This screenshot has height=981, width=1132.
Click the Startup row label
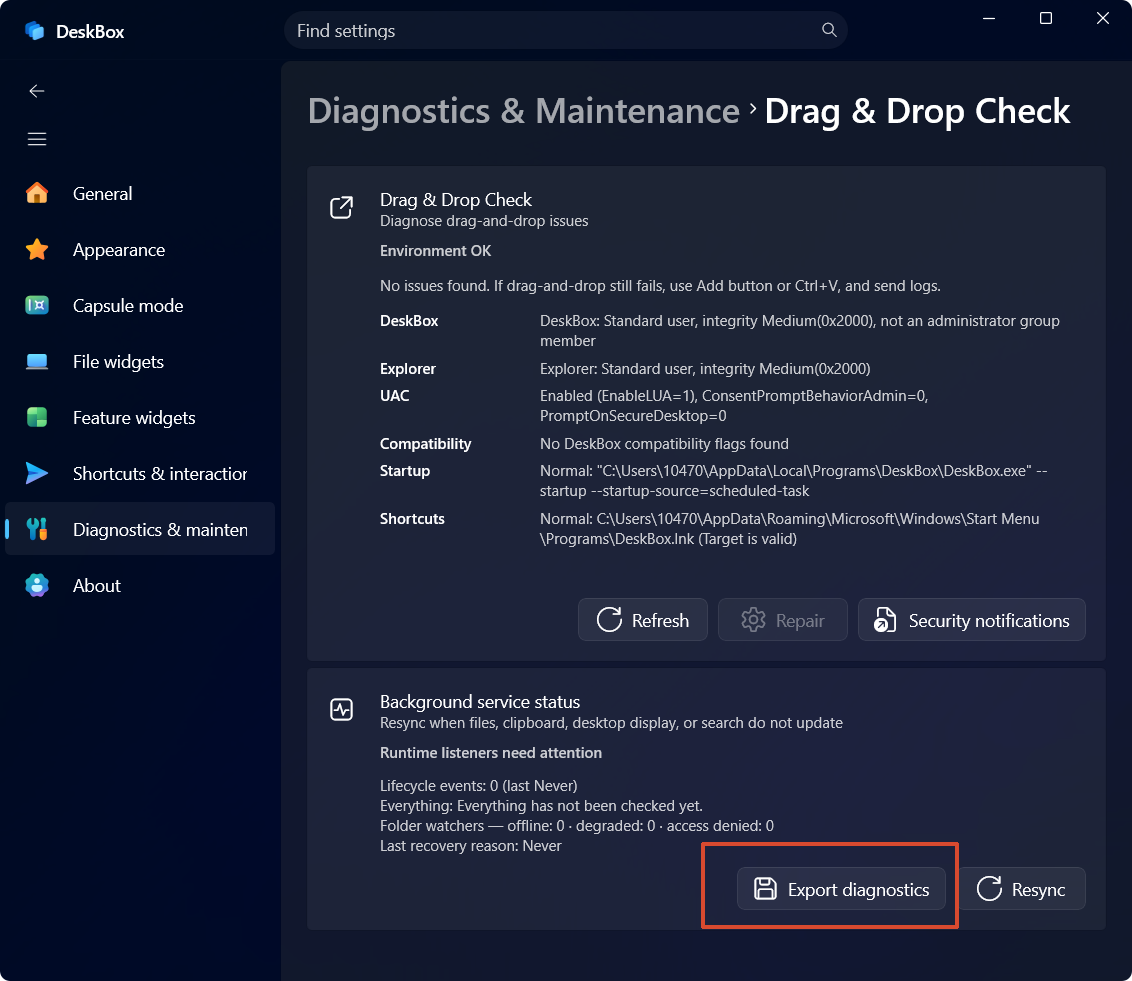pos(405,471)
